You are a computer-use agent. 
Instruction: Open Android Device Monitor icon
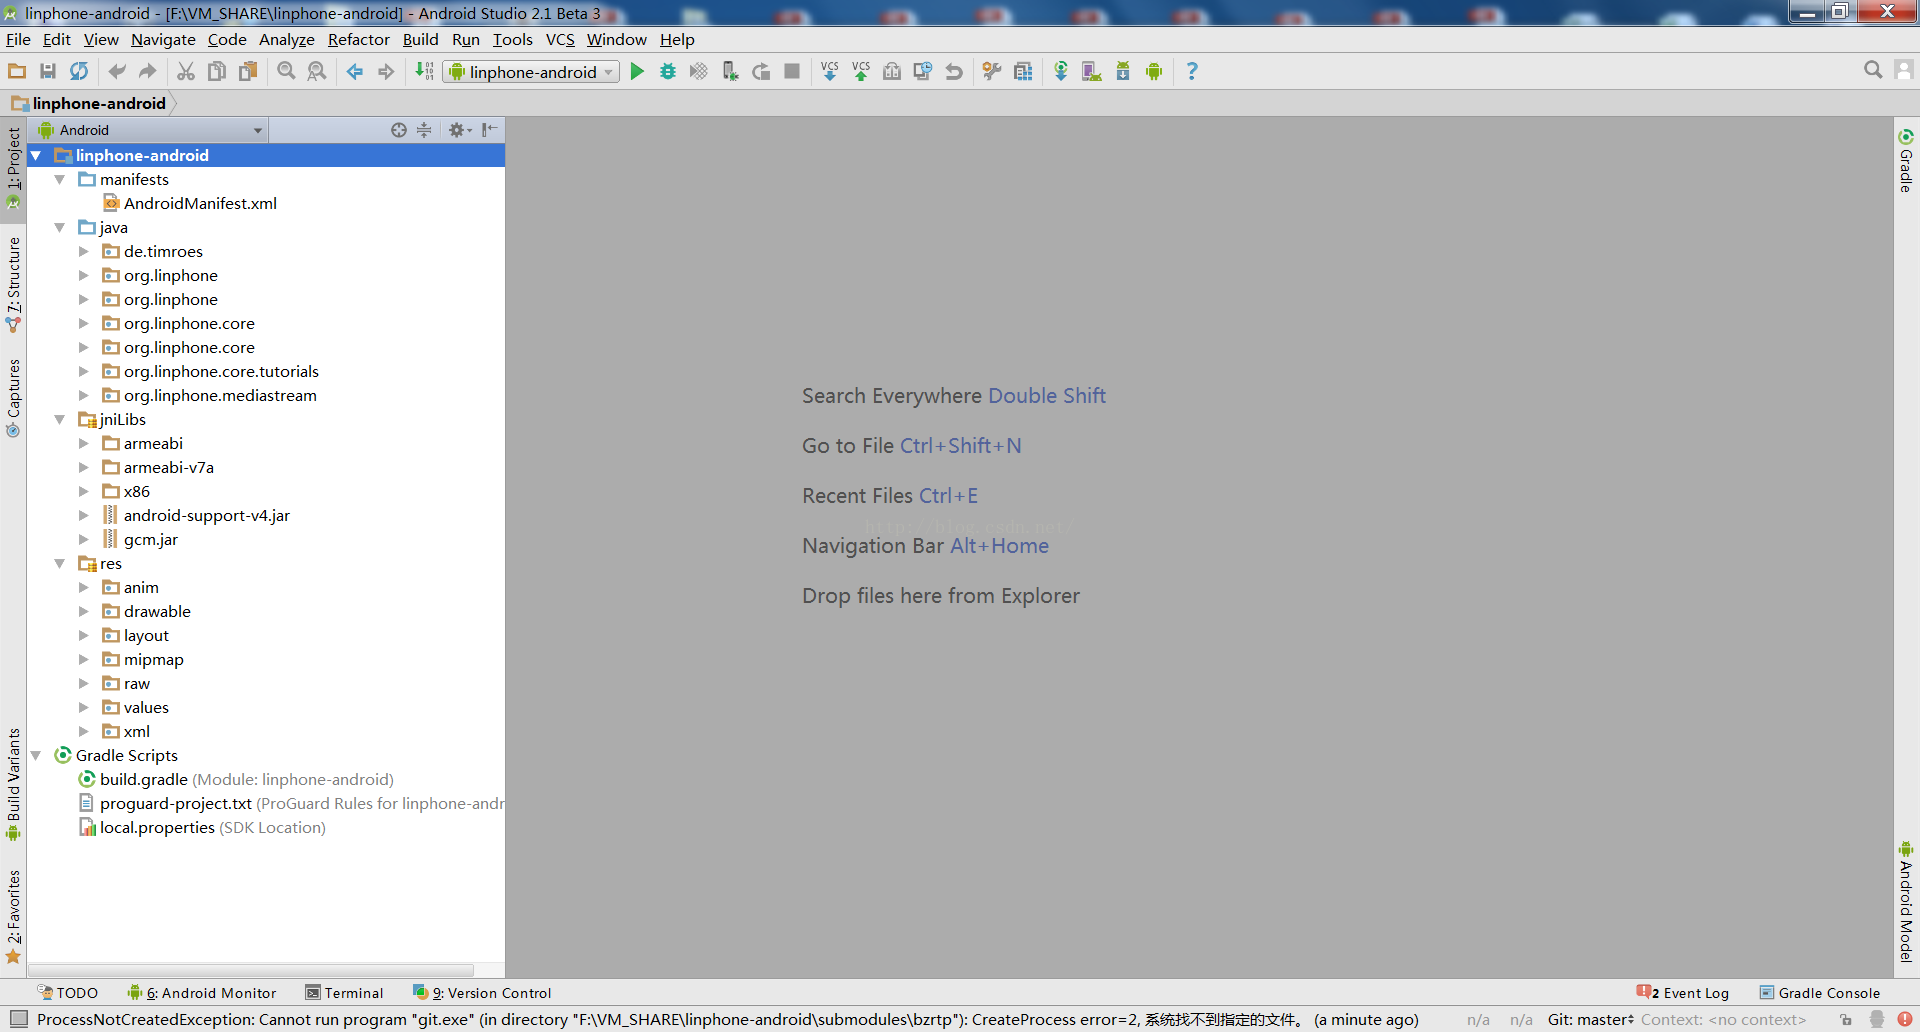pos(1154,71)
